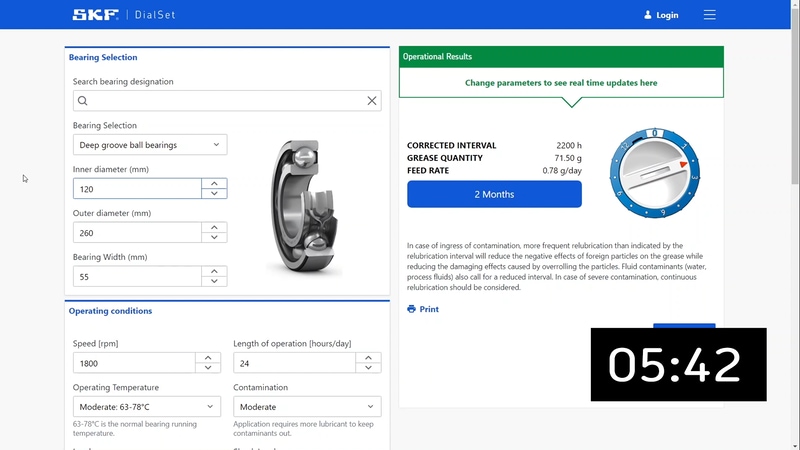Decrease the speed rpm value
The height and width of the screenshot is (450, 800).
pyautogui.click(x=207, y=368)
